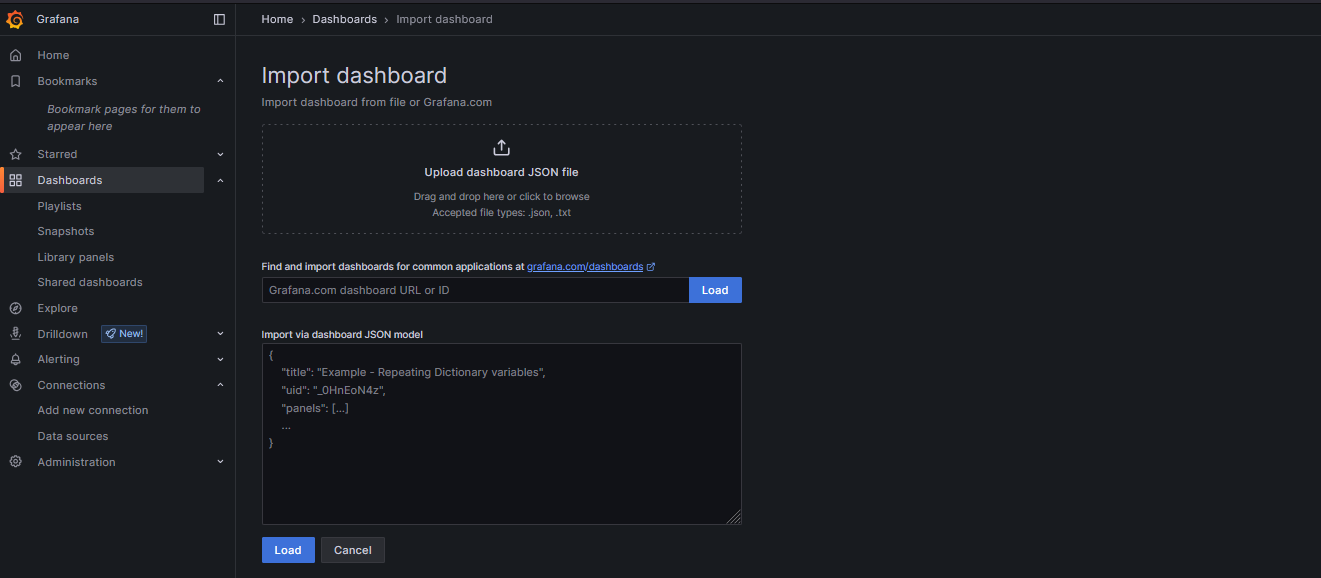Collapse the Bookmarks section chevron
Viewport: 1321px width, 578px height.
pos(220,81)
